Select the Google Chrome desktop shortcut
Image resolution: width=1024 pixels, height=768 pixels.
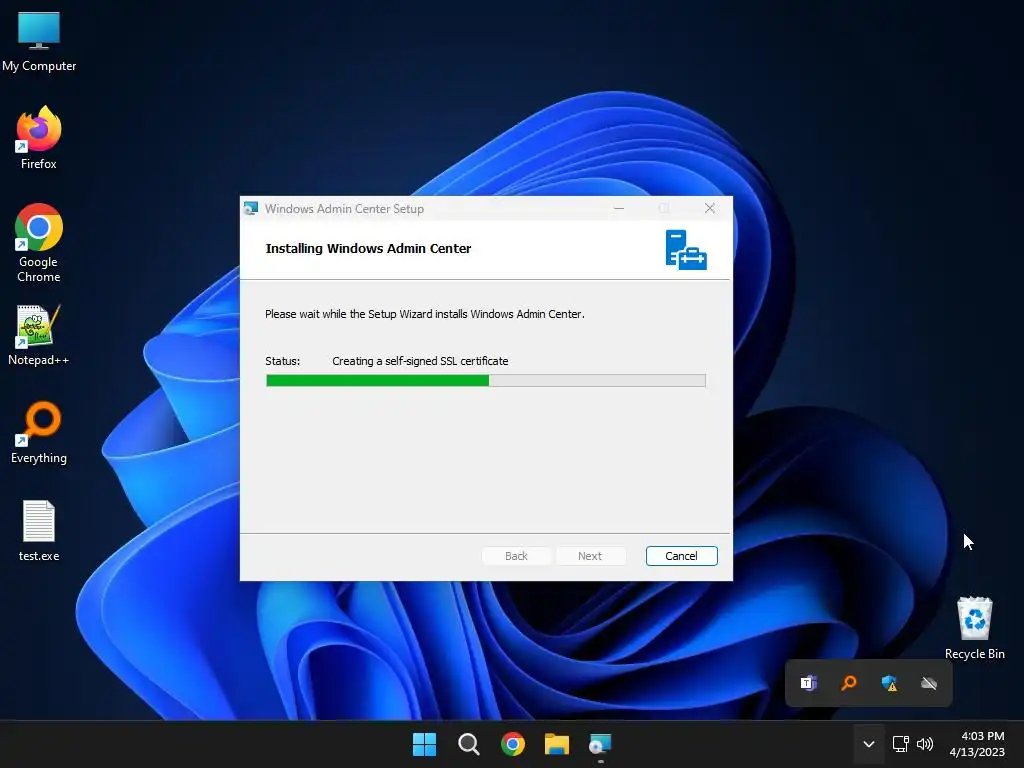39,242
